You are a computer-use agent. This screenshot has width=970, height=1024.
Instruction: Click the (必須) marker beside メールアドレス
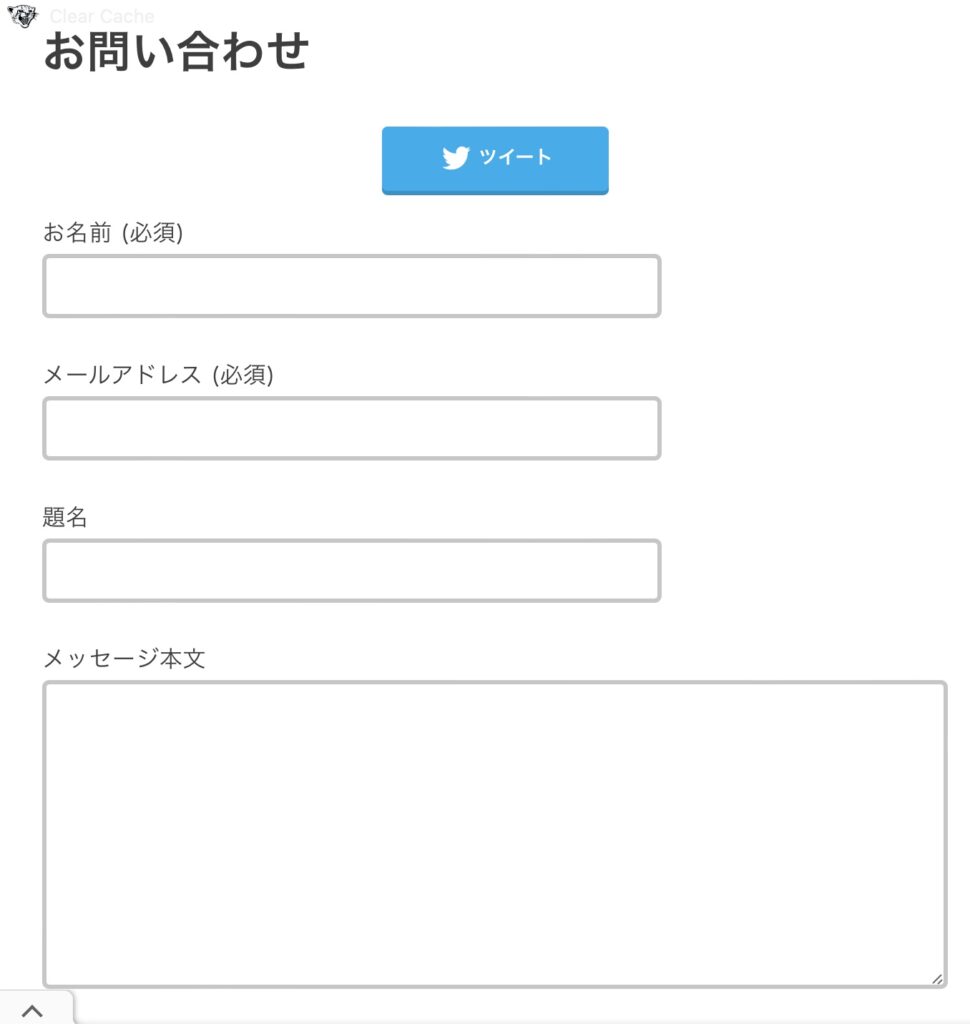(x=243, y=375)
